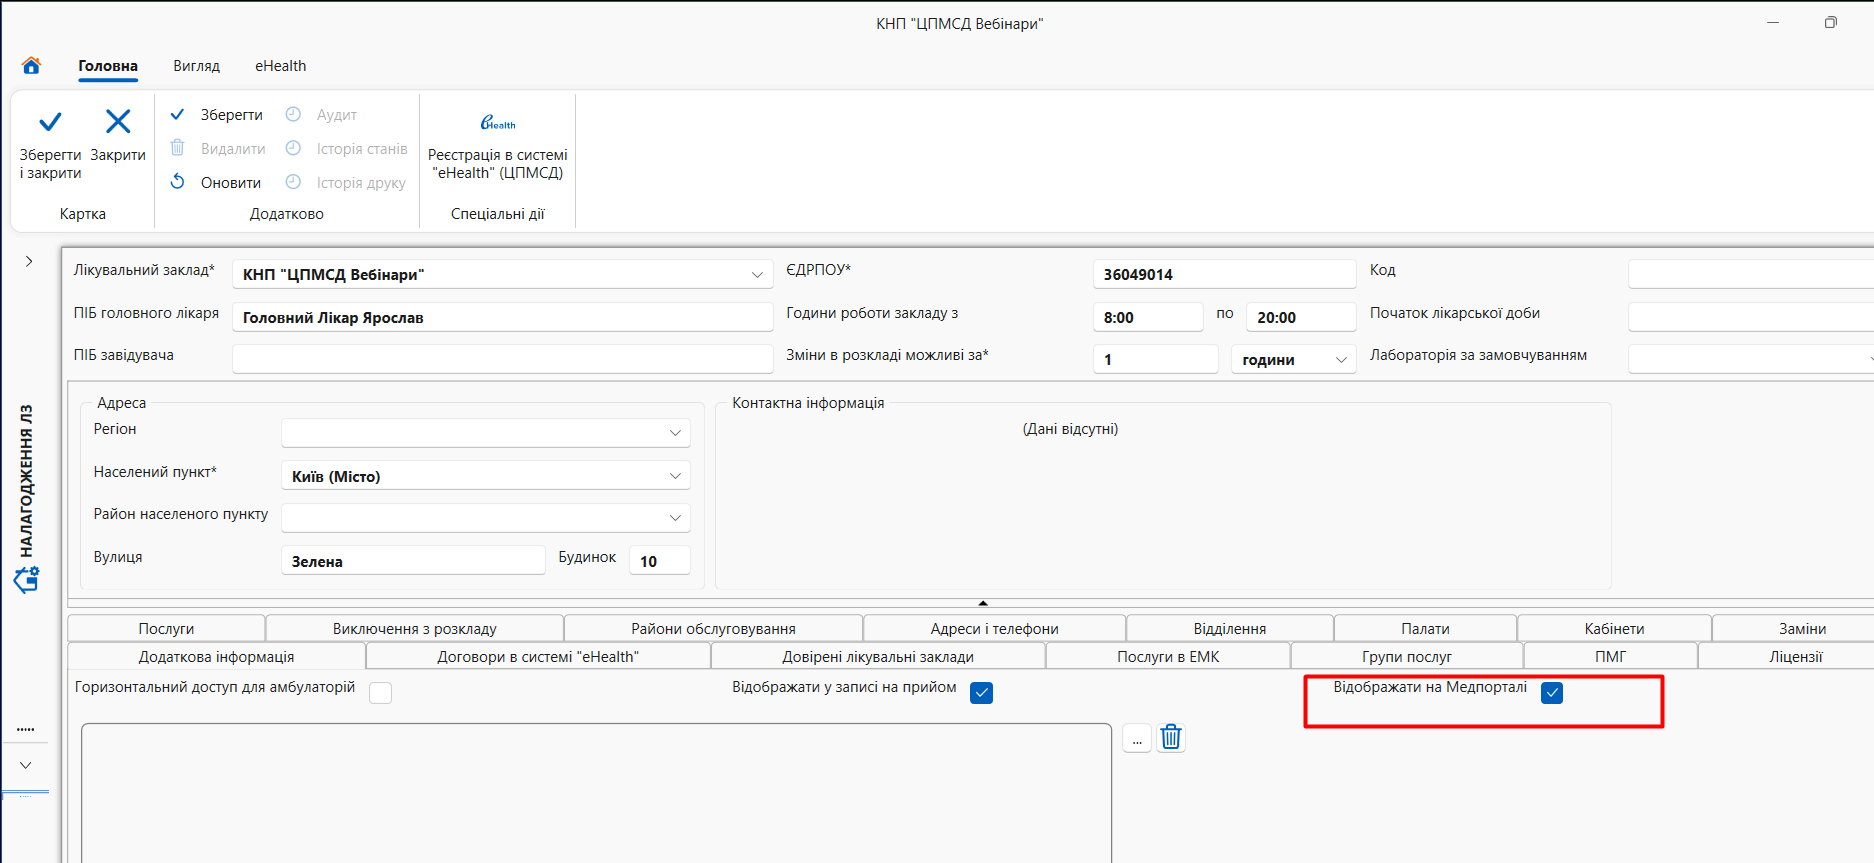Viewport: 1874px width, 863px height.
Task: Minimize the application window
Action: 1773,22
